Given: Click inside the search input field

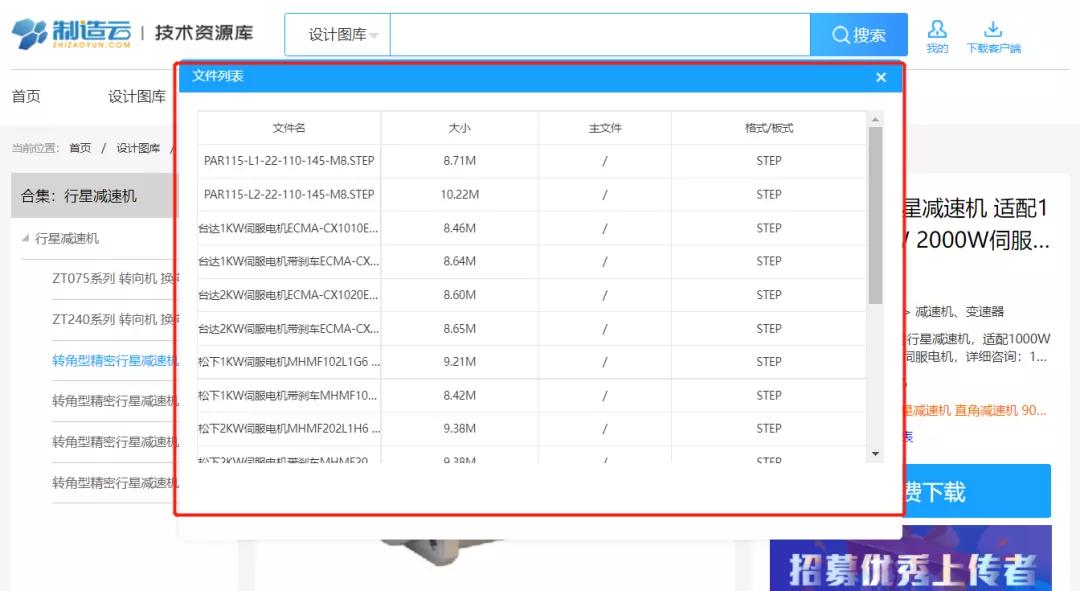Looking at the screenshot, I should pos(600,35).
